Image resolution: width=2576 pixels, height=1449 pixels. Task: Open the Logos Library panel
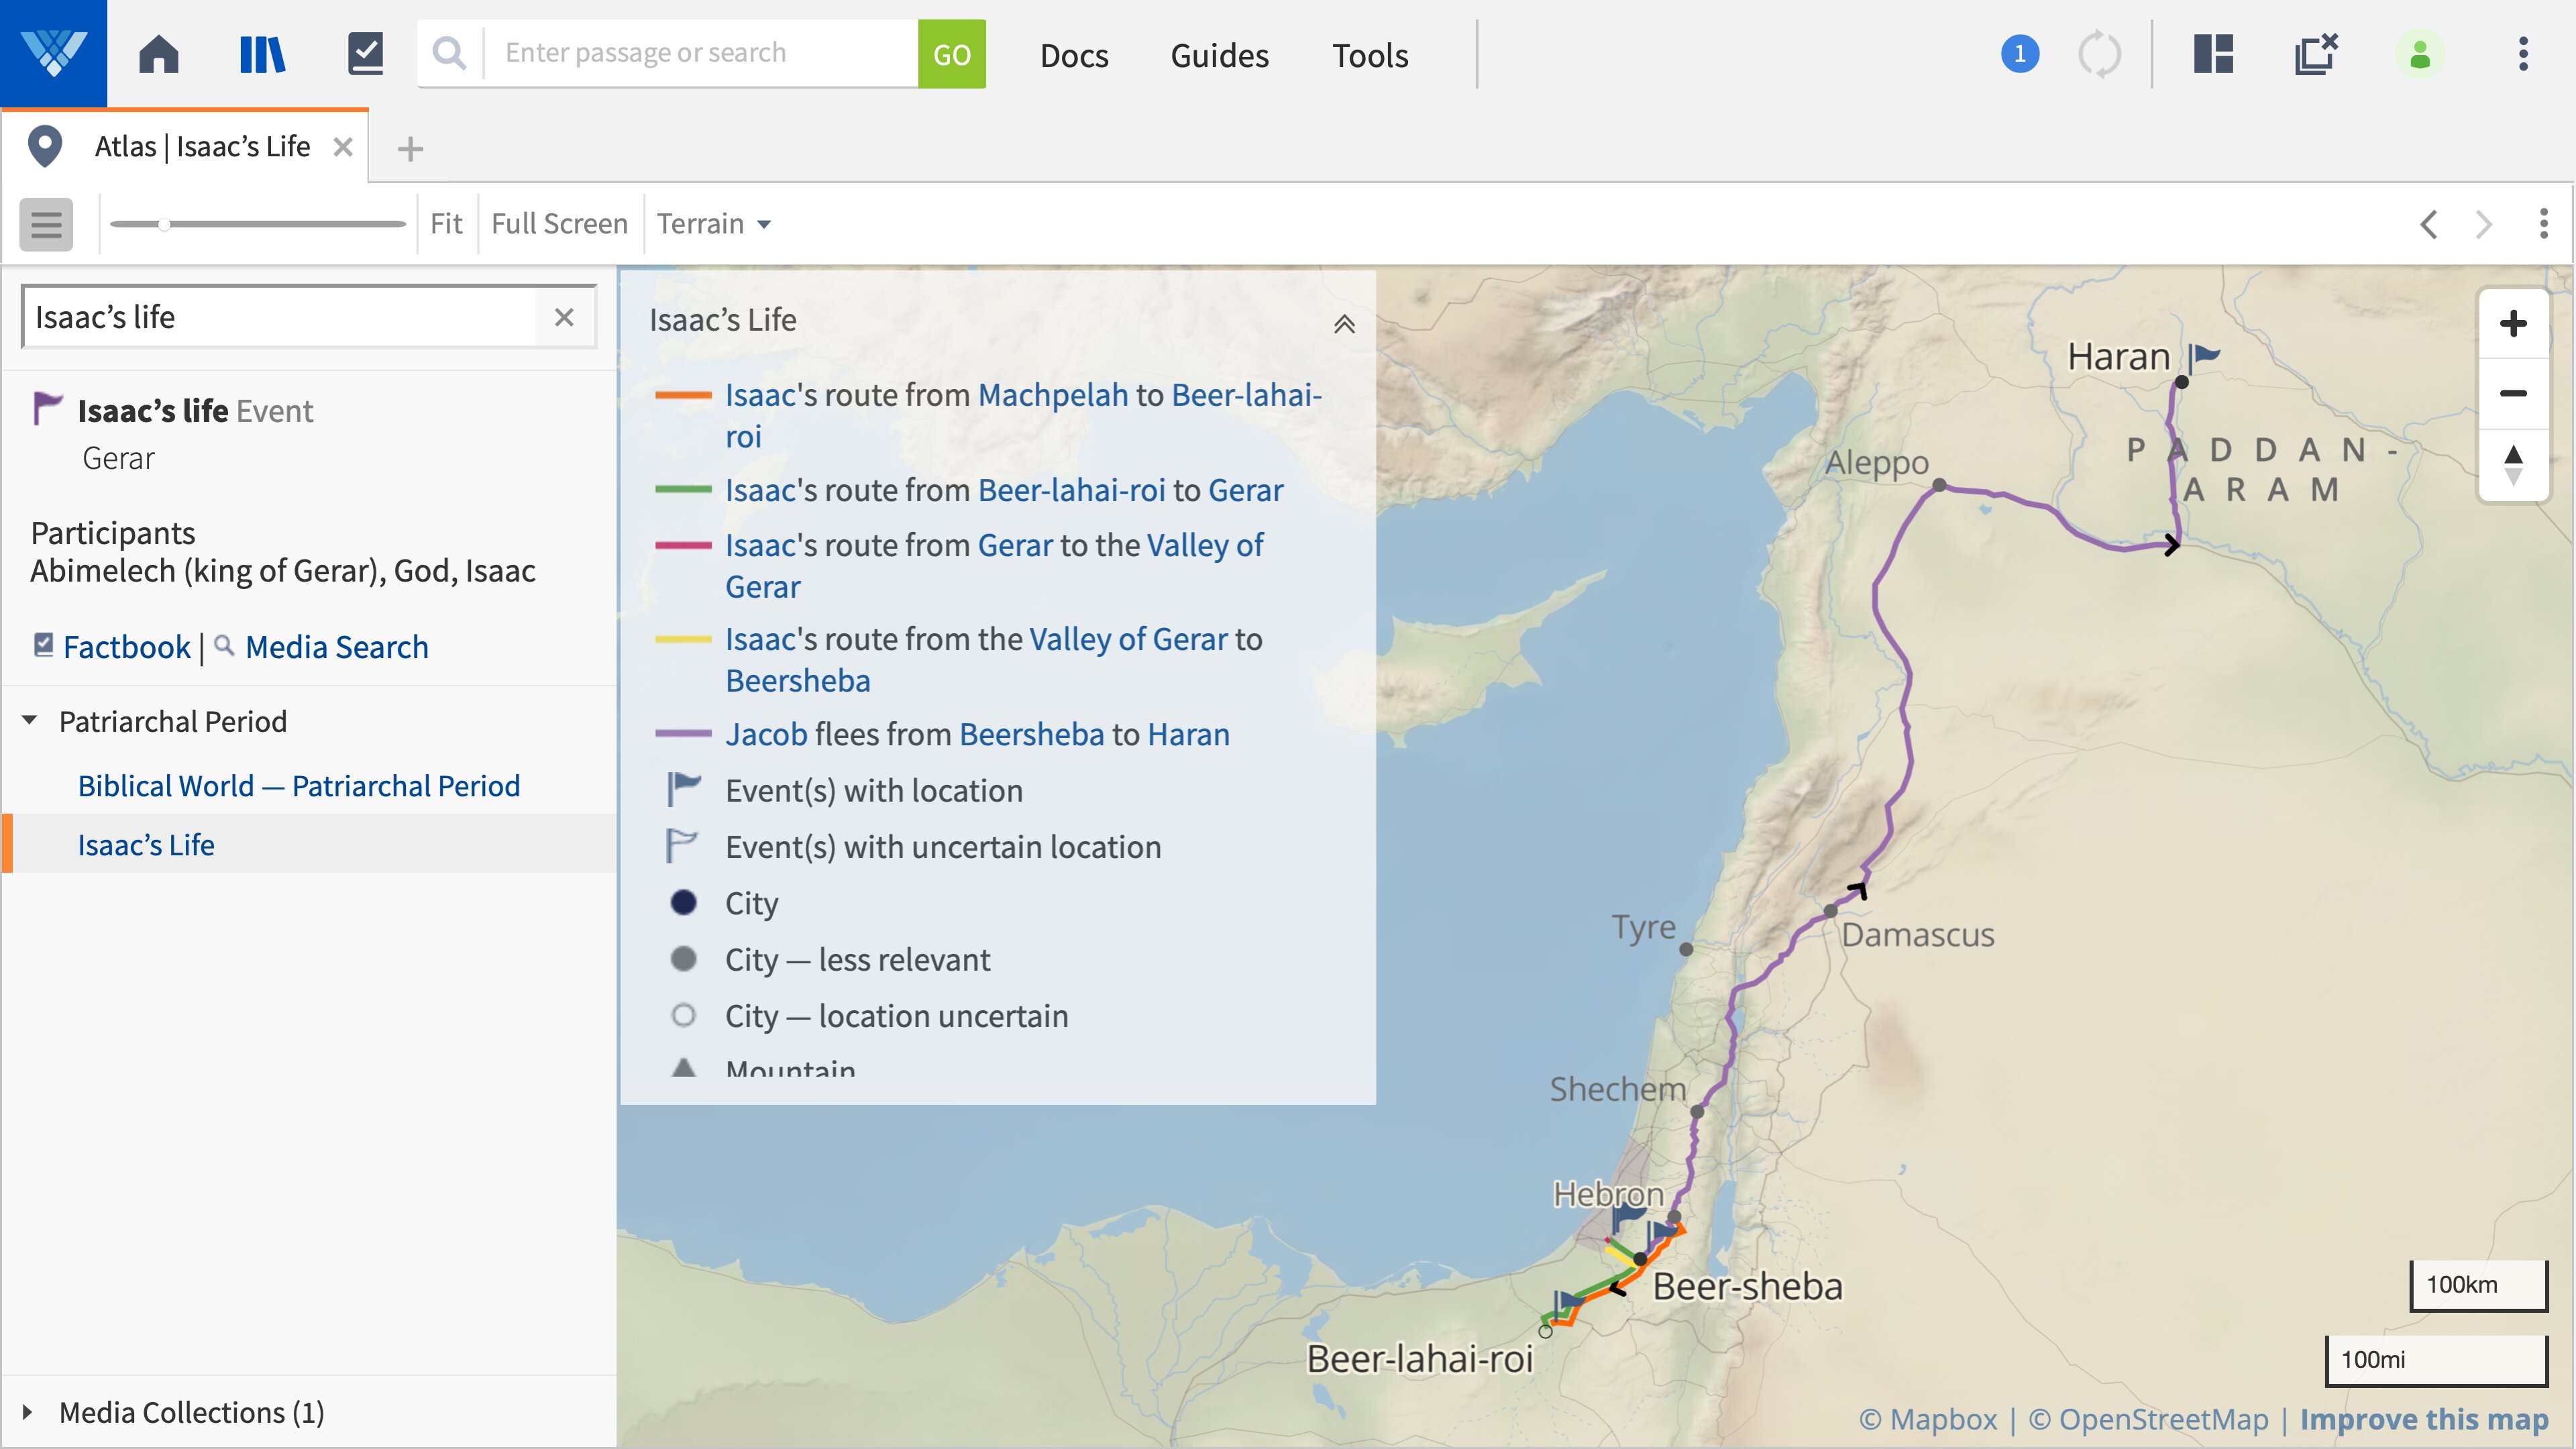coord(261,53)
